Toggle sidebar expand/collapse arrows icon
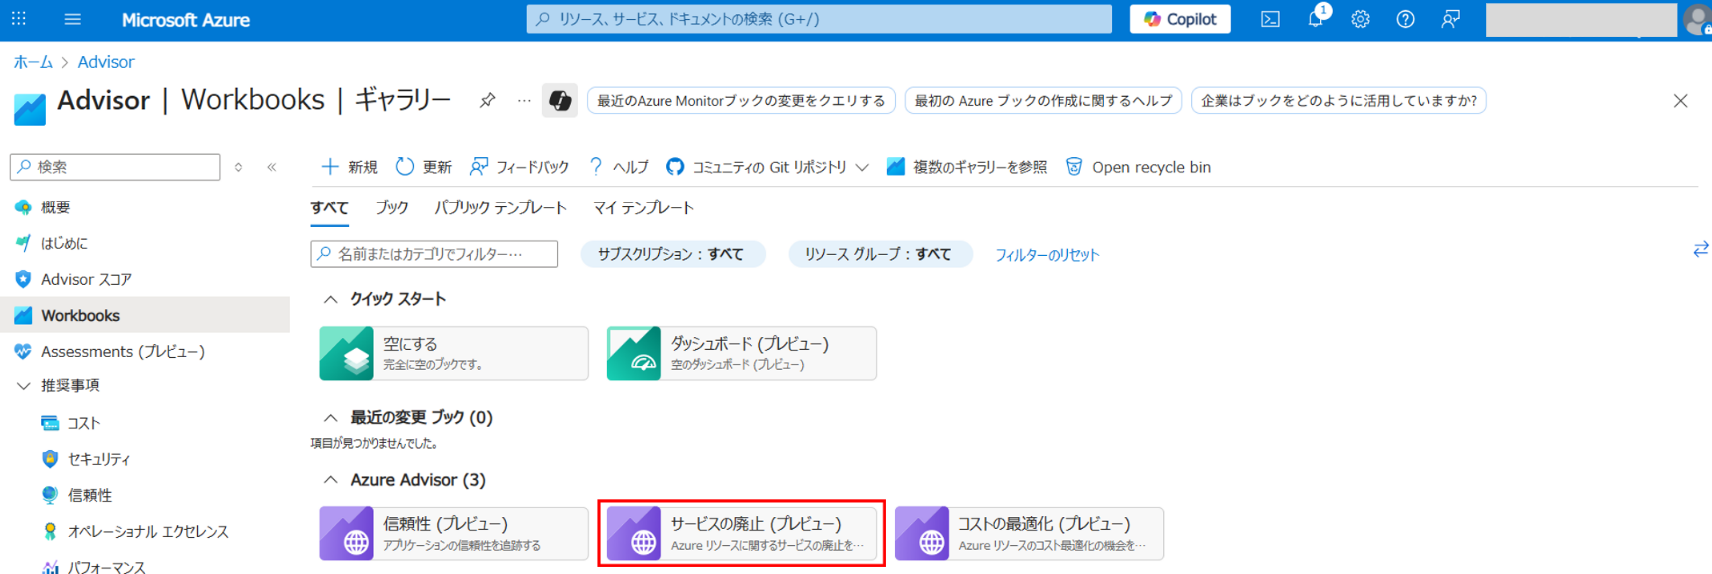The width and height of the screenshot is (1712, 574). click(x=238, y=167)
